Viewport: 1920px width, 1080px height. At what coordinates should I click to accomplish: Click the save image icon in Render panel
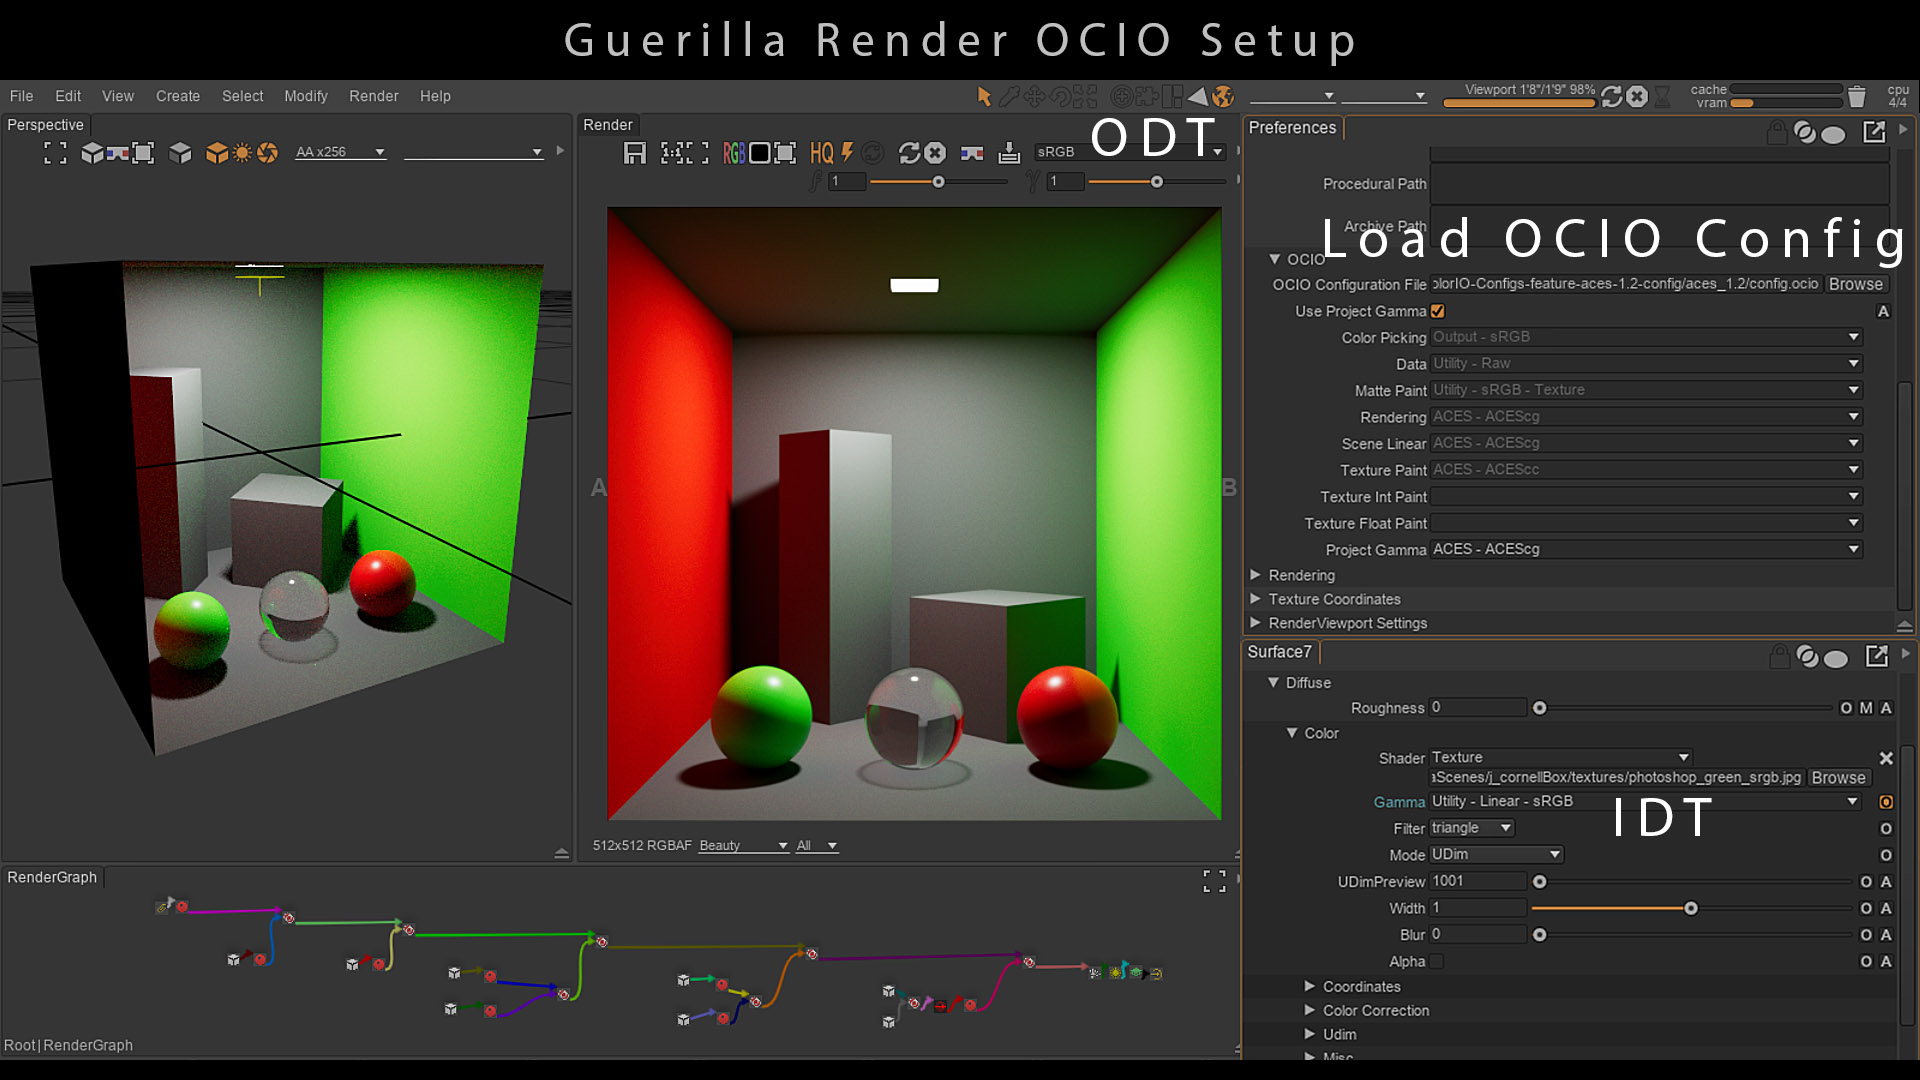point(634,153)
